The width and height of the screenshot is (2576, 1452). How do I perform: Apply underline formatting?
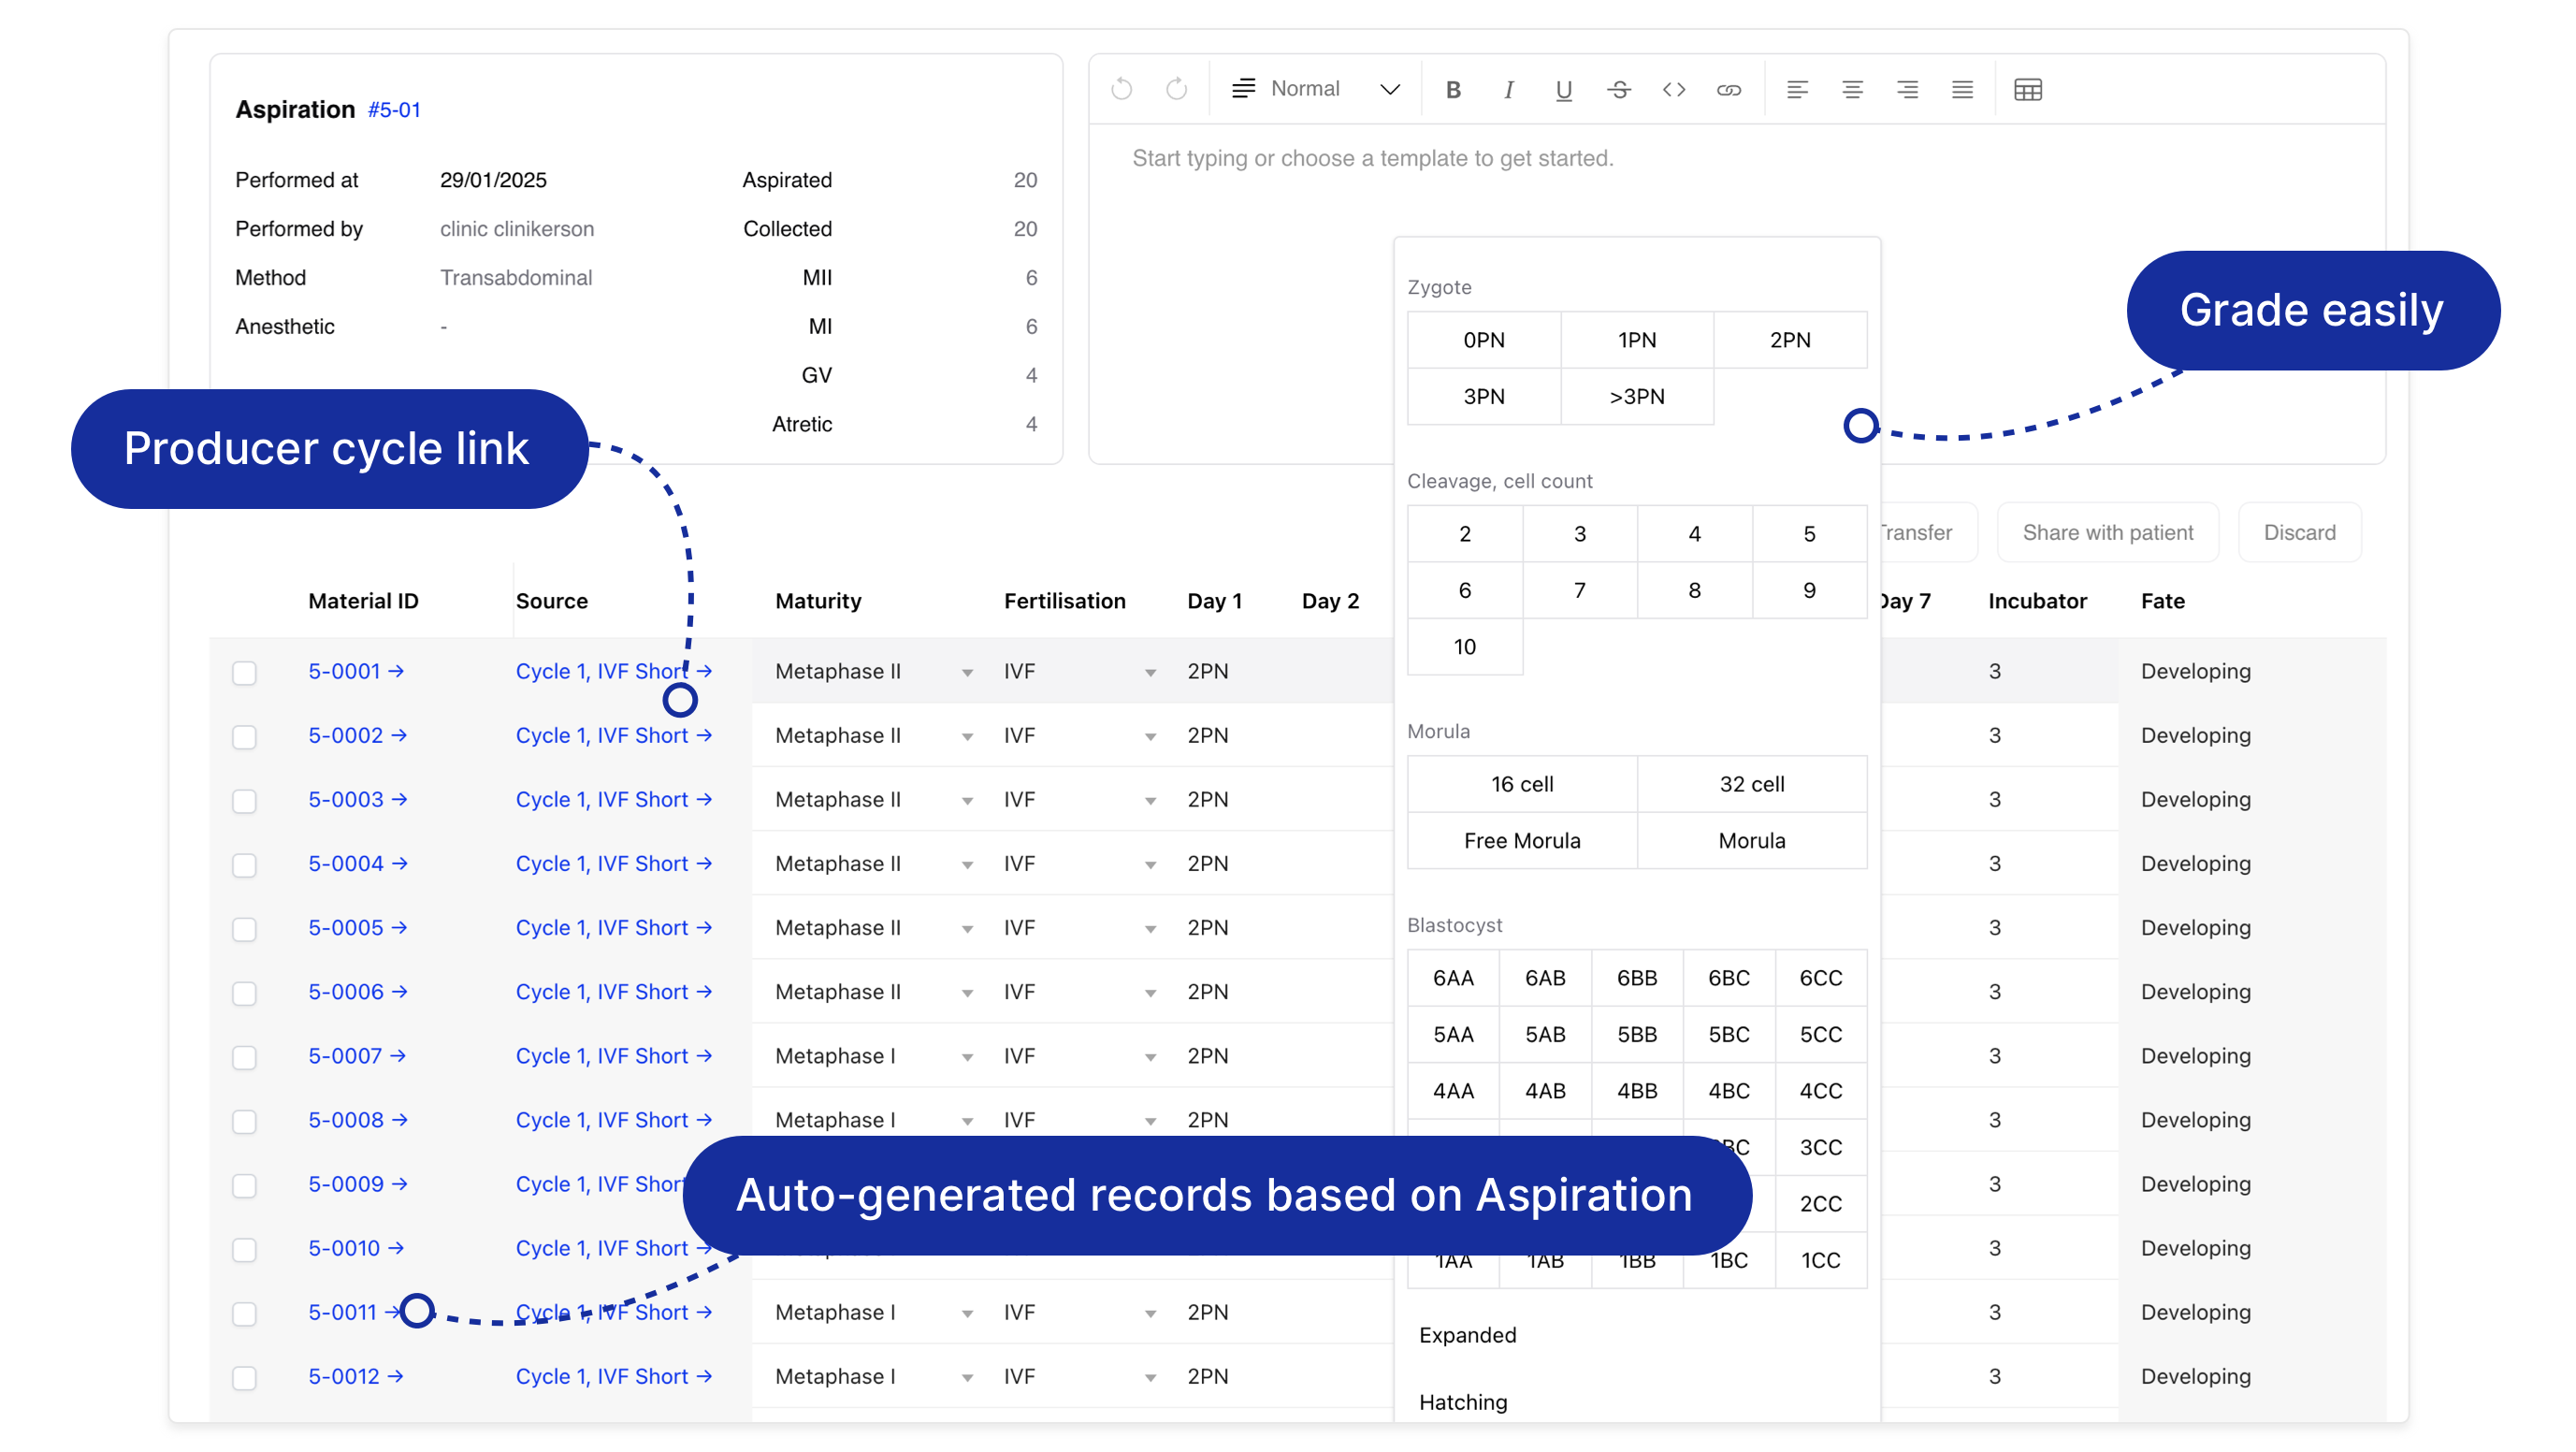click(x=1563, y=90)
